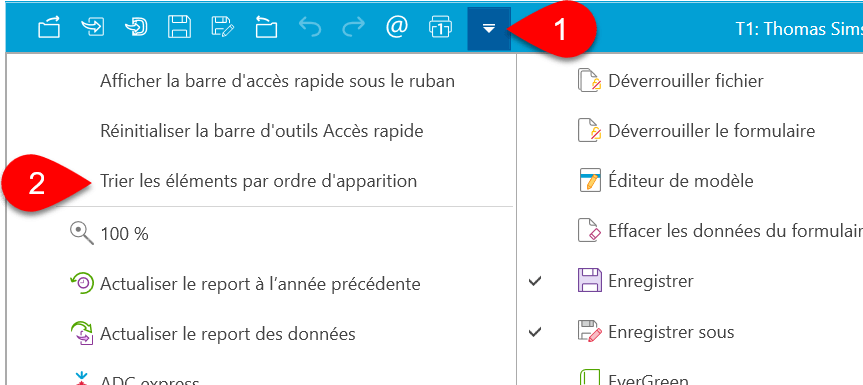Click the print icon in toolbar

440,27
